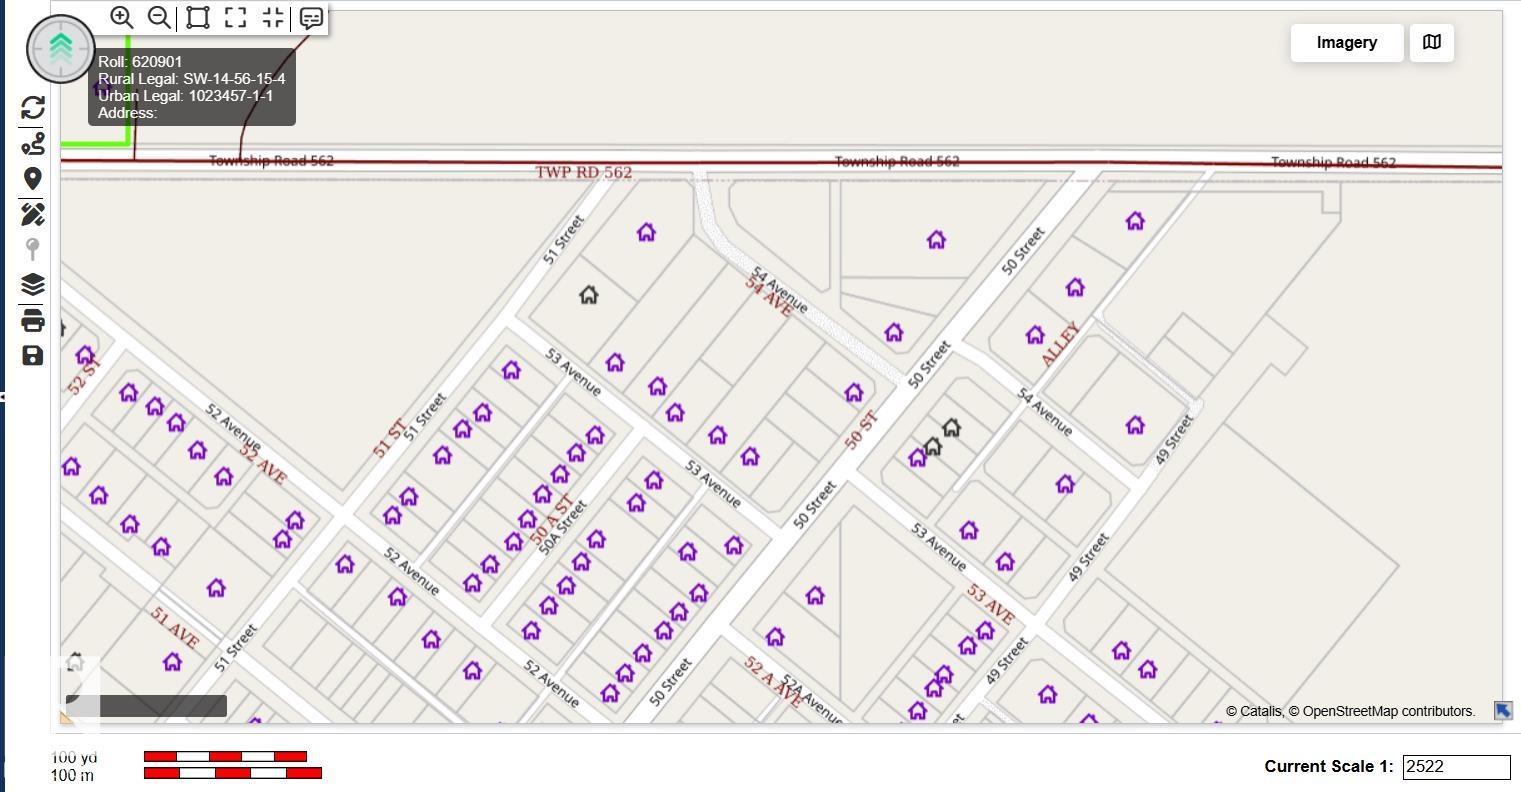Open the route measure tool icon
The image size is (1521, 792).
click(33, 144)
